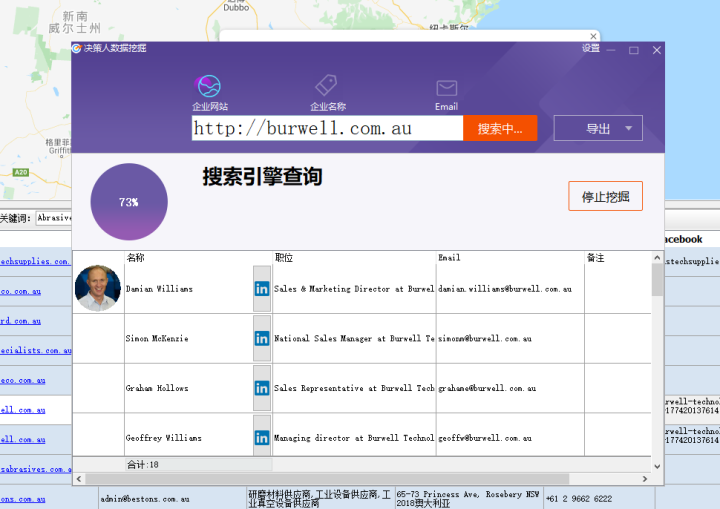Select Sales Representative position cell
Viewport: 720px width, 509px height.
point(354,388)
